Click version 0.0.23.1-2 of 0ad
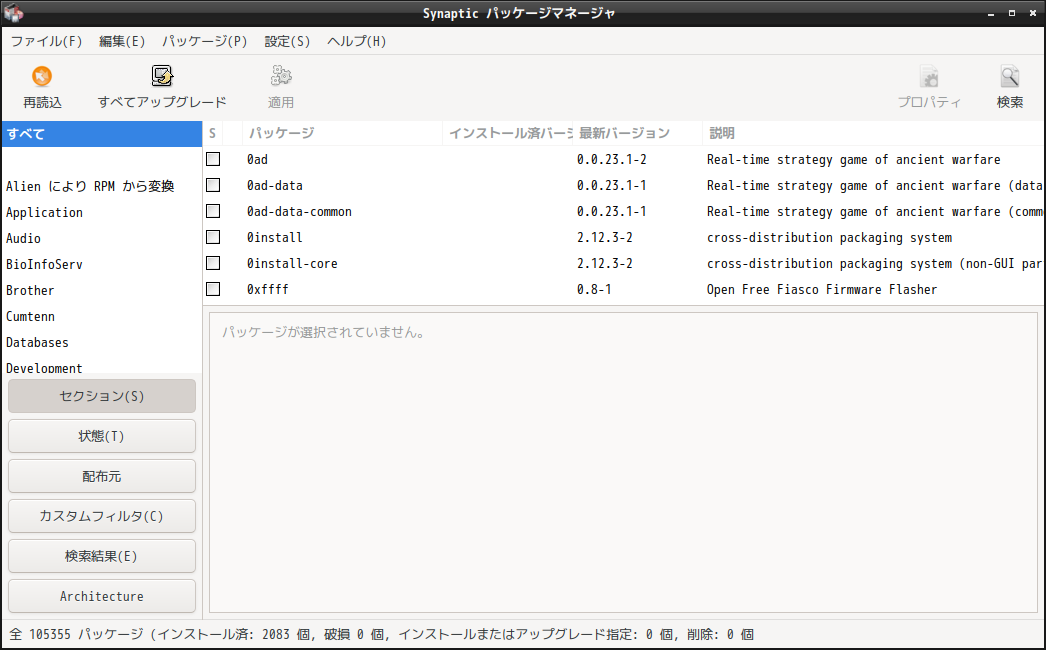Image resolution: width=1046 pixels, height=650 pixels. pyautogui.click(x=612, y=159)
